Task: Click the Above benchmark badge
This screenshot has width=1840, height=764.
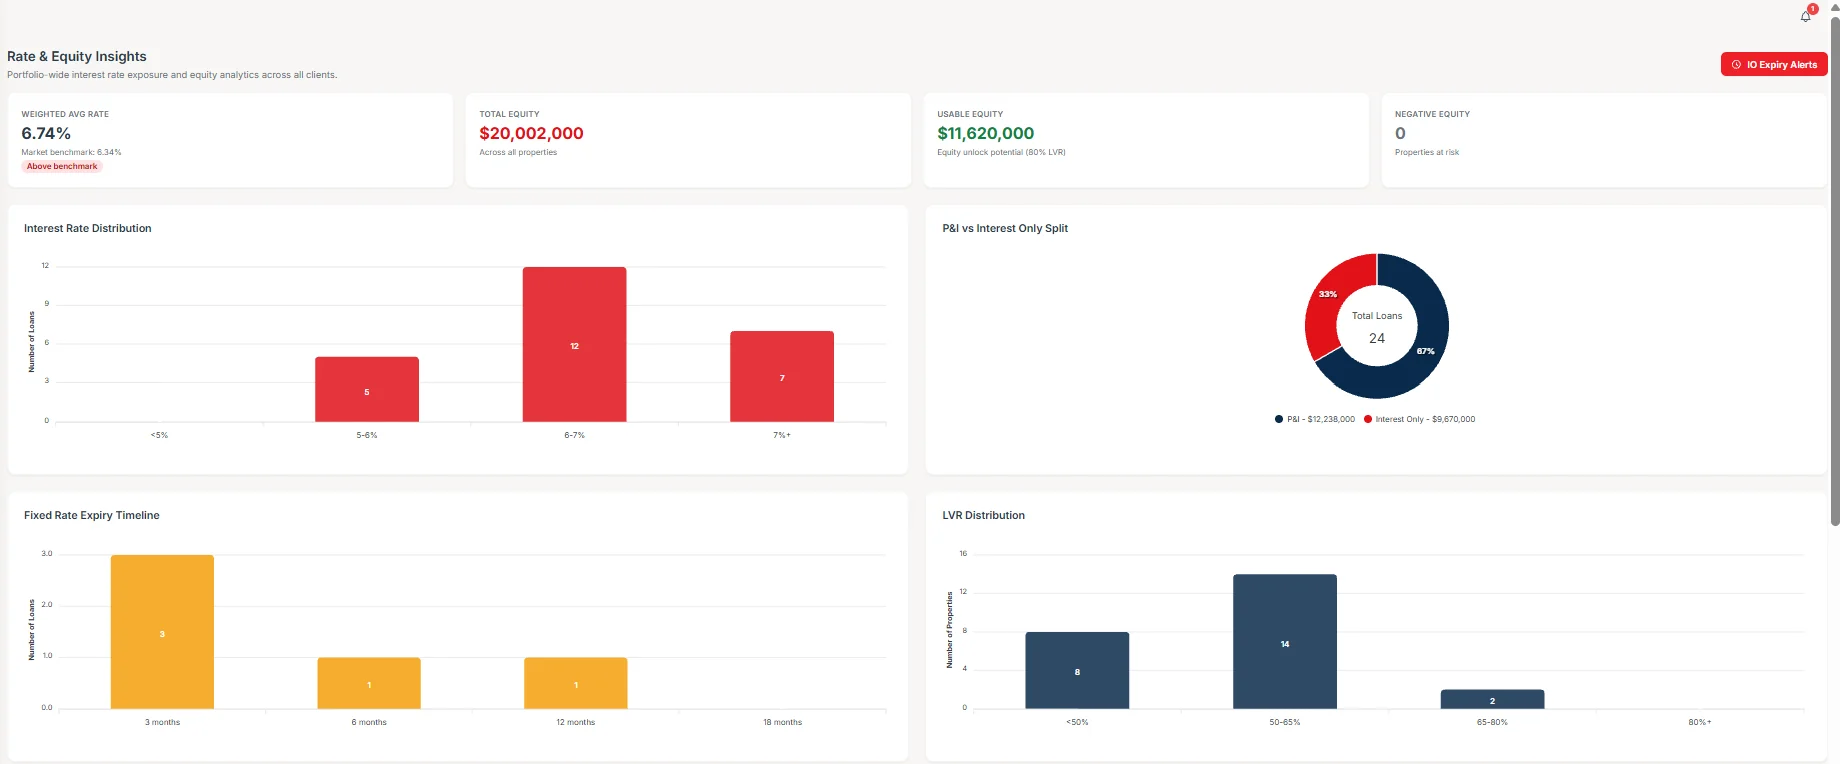Action: 62,166
